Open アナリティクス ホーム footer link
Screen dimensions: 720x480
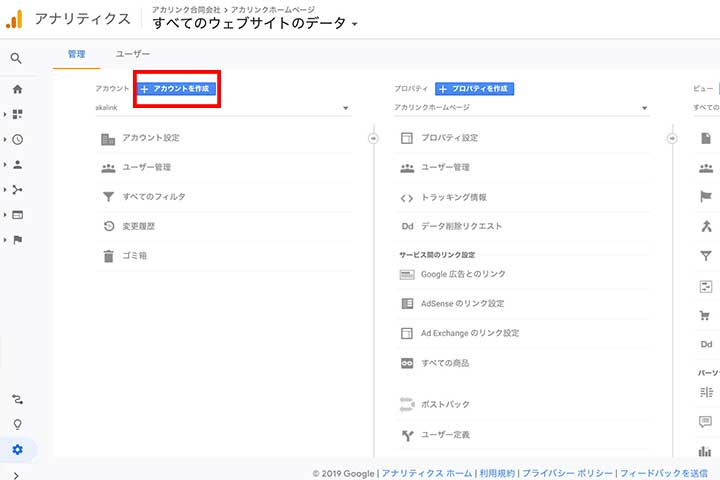(x=427, y=473)
